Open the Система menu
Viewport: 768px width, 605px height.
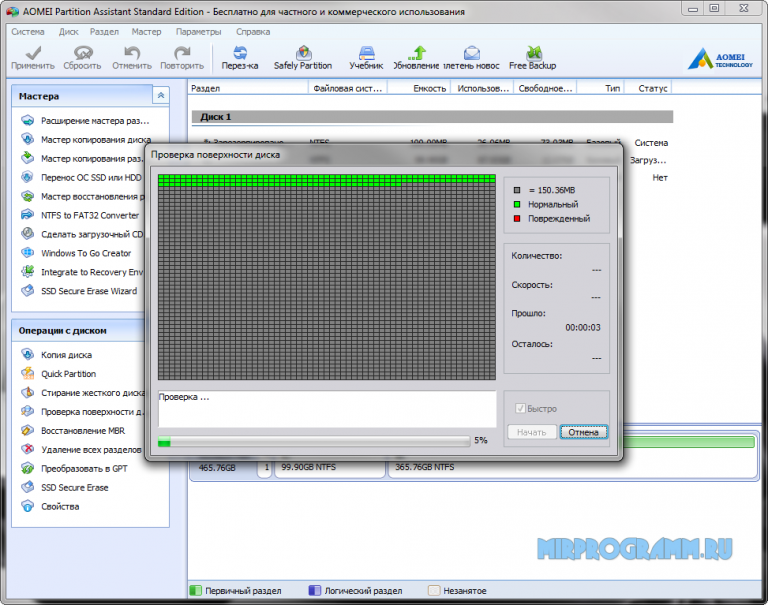(x=27, y=31)
